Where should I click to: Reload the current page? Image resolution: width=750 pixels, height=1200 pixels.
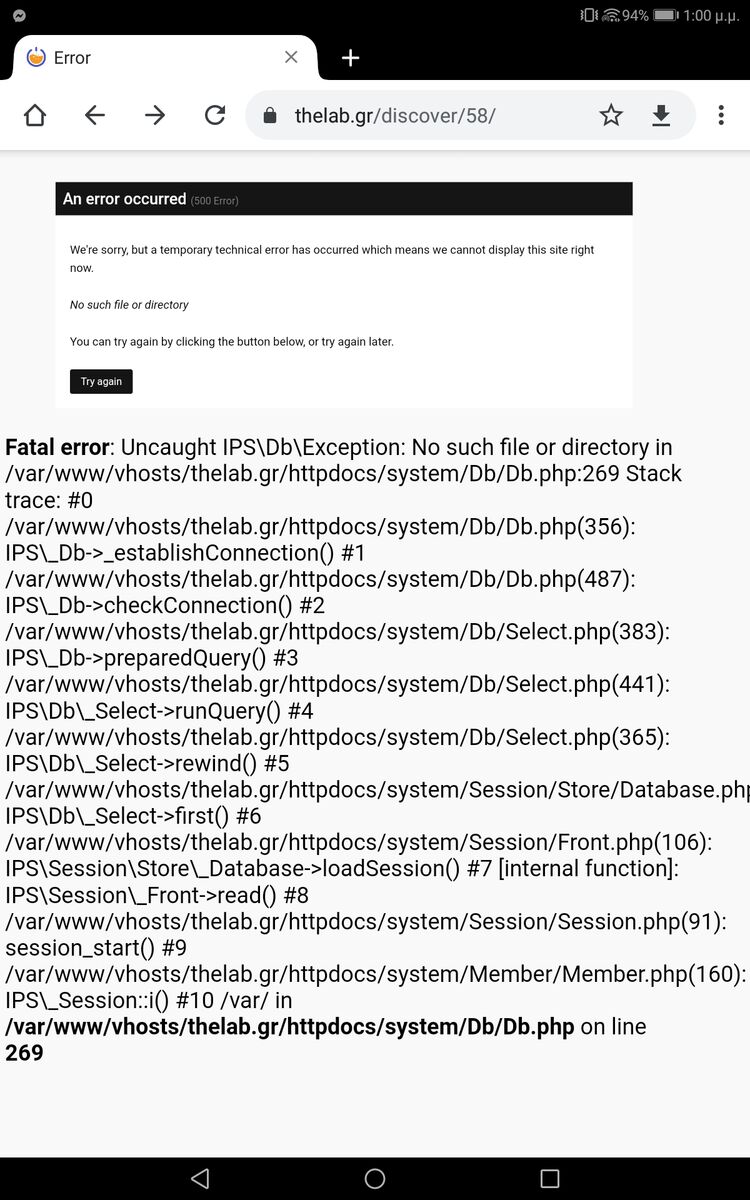[215, 116]
